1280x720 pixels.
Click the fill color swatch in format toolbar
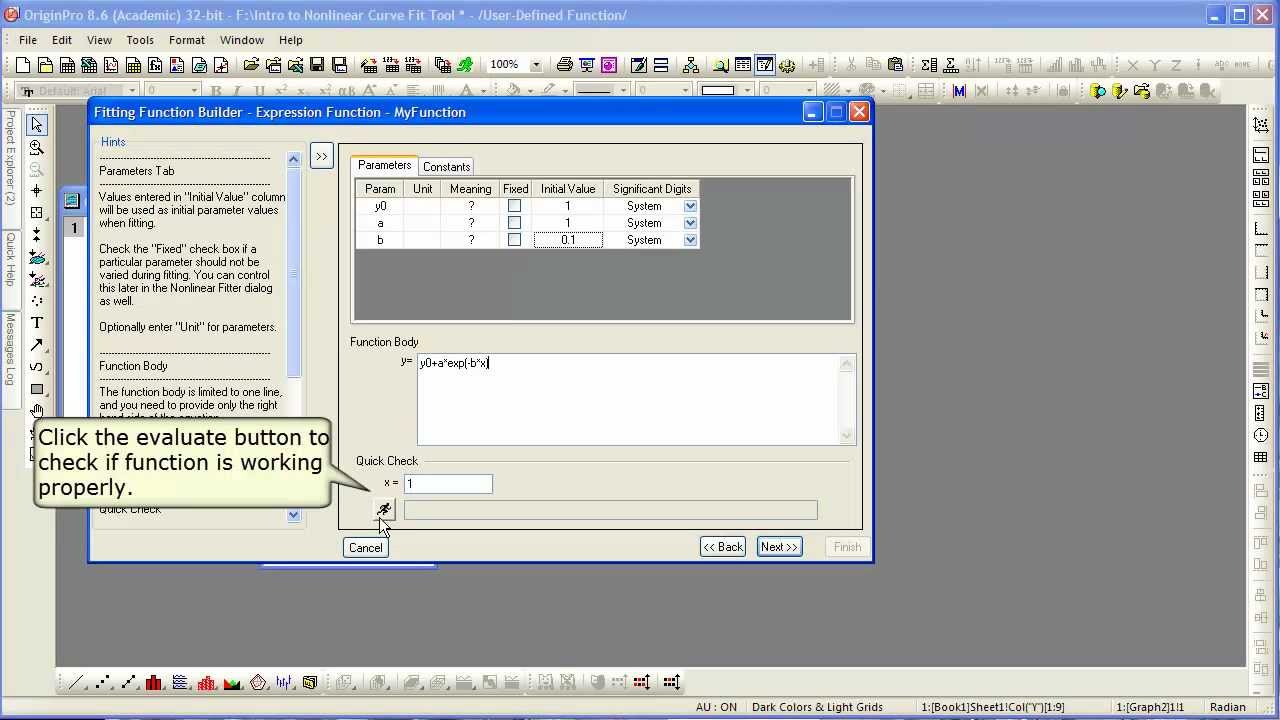pos(718,91)
